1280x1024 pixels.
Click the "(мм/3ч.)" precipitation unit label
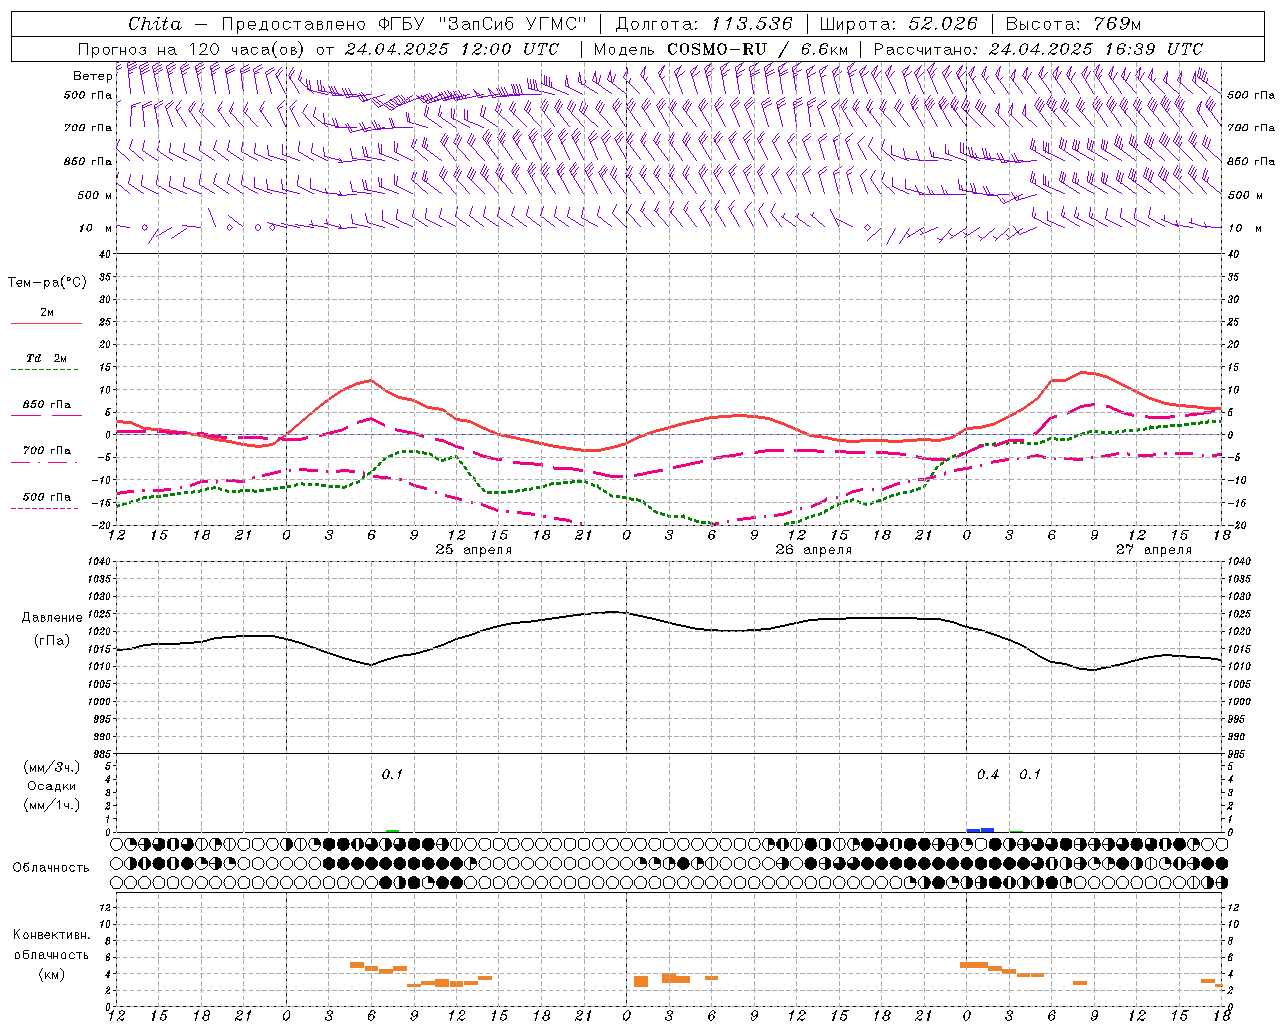coord(51,768)
